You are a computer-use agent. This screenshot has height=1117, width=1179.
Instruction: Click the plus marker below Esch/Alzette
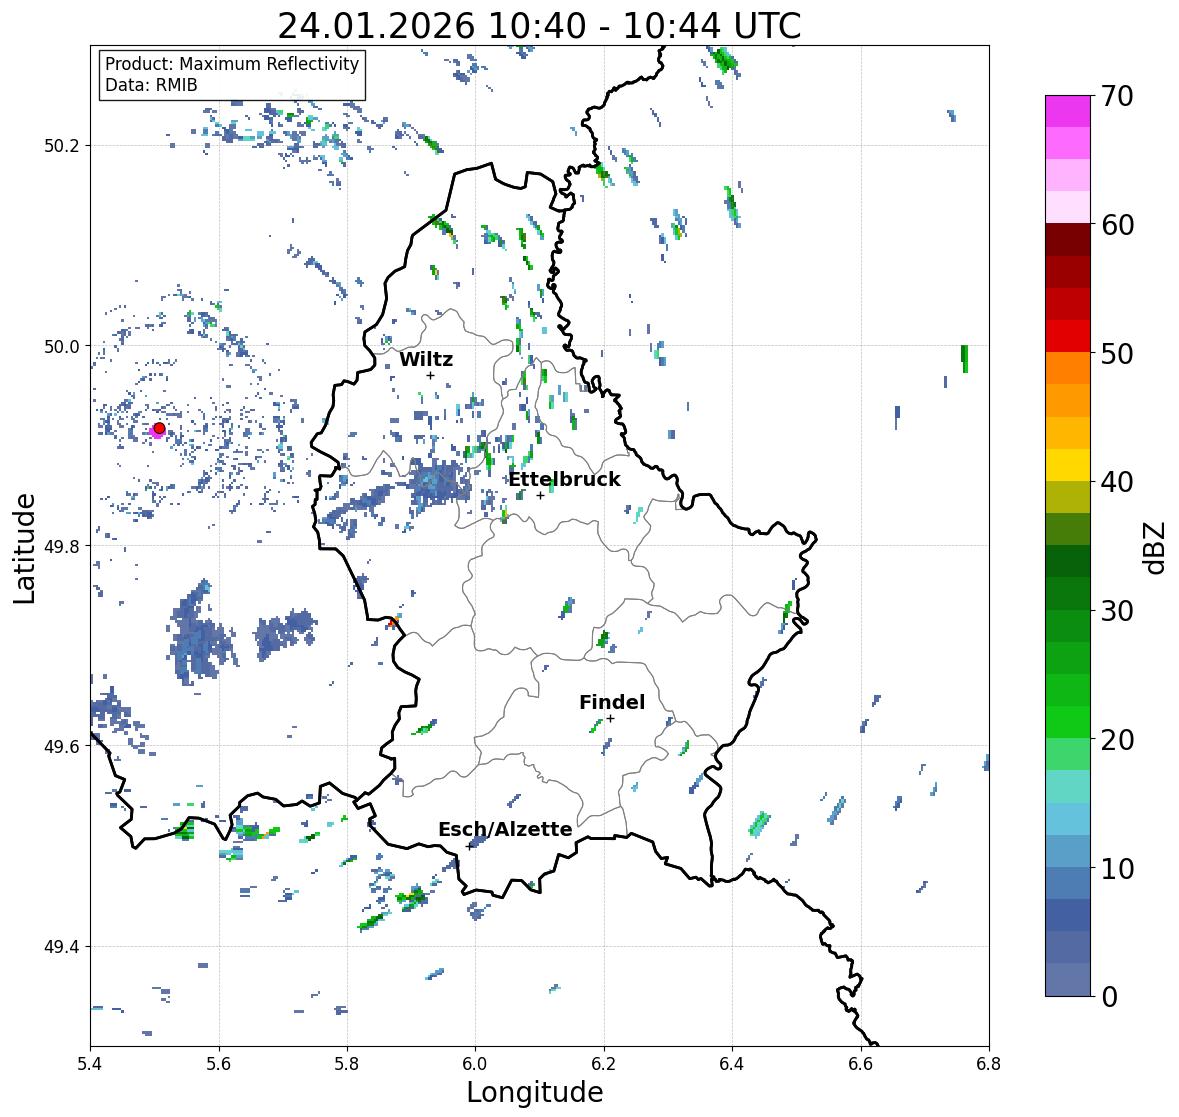[469, 846]
